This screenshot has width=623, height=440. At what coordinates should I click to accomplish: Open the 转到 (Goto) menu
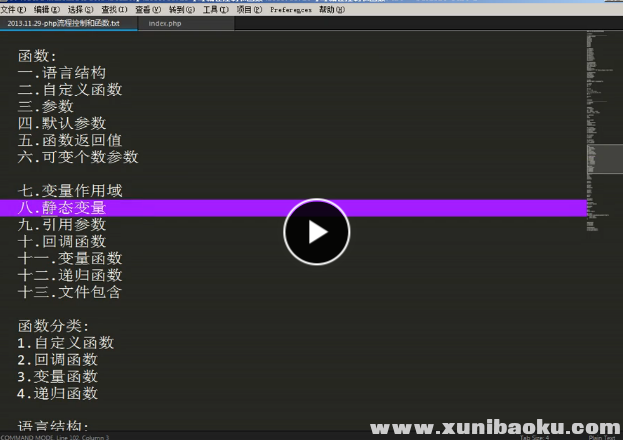pos(182,8)
